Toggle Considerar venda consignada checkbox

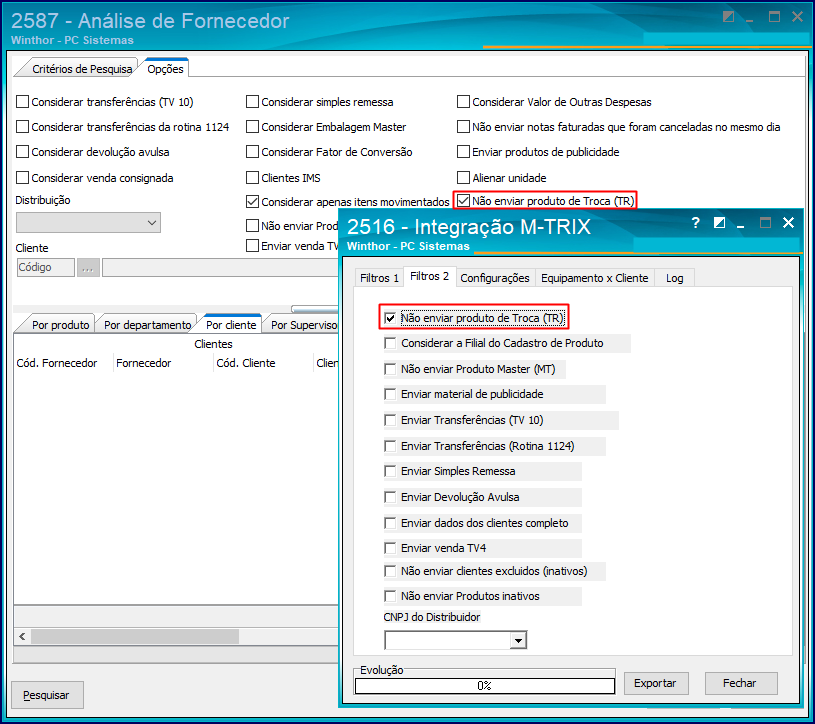pyautogui.click(x=22, y=177)
